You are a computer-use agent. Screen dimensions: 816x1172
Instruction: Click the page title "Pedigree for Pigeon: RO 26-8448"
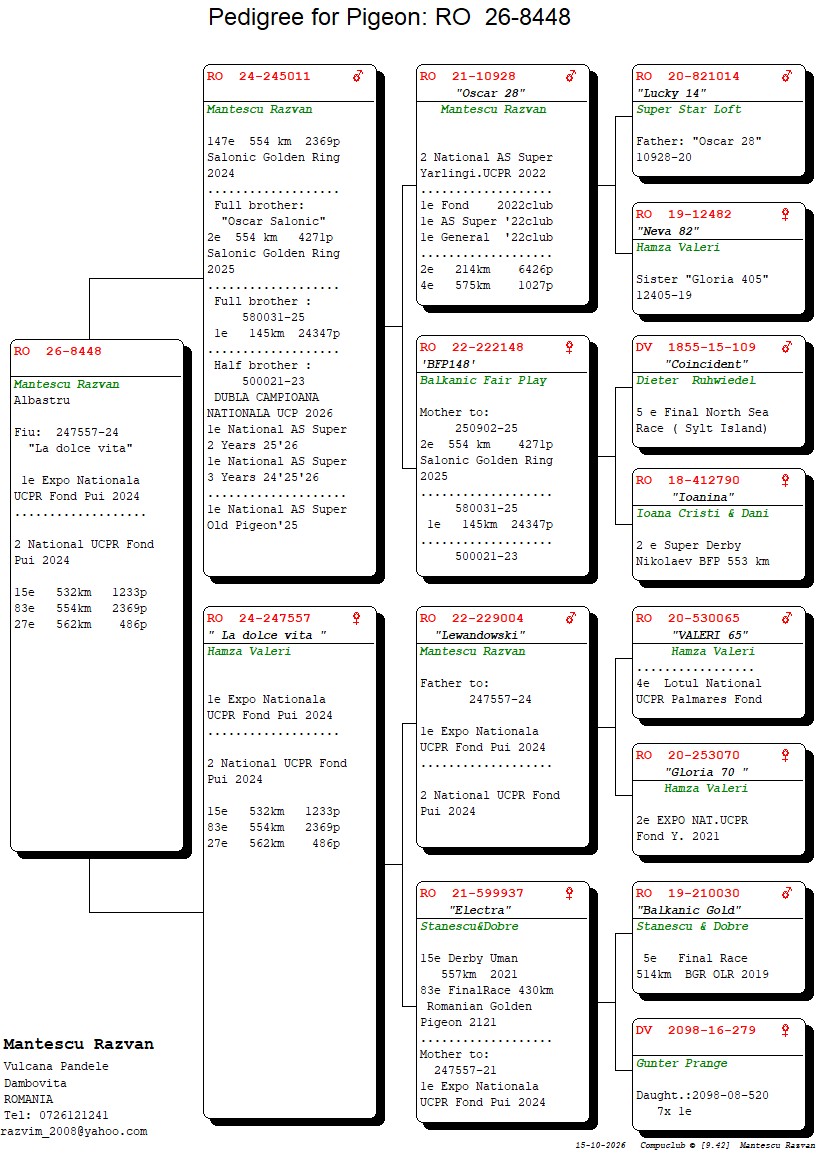point(389,17)
